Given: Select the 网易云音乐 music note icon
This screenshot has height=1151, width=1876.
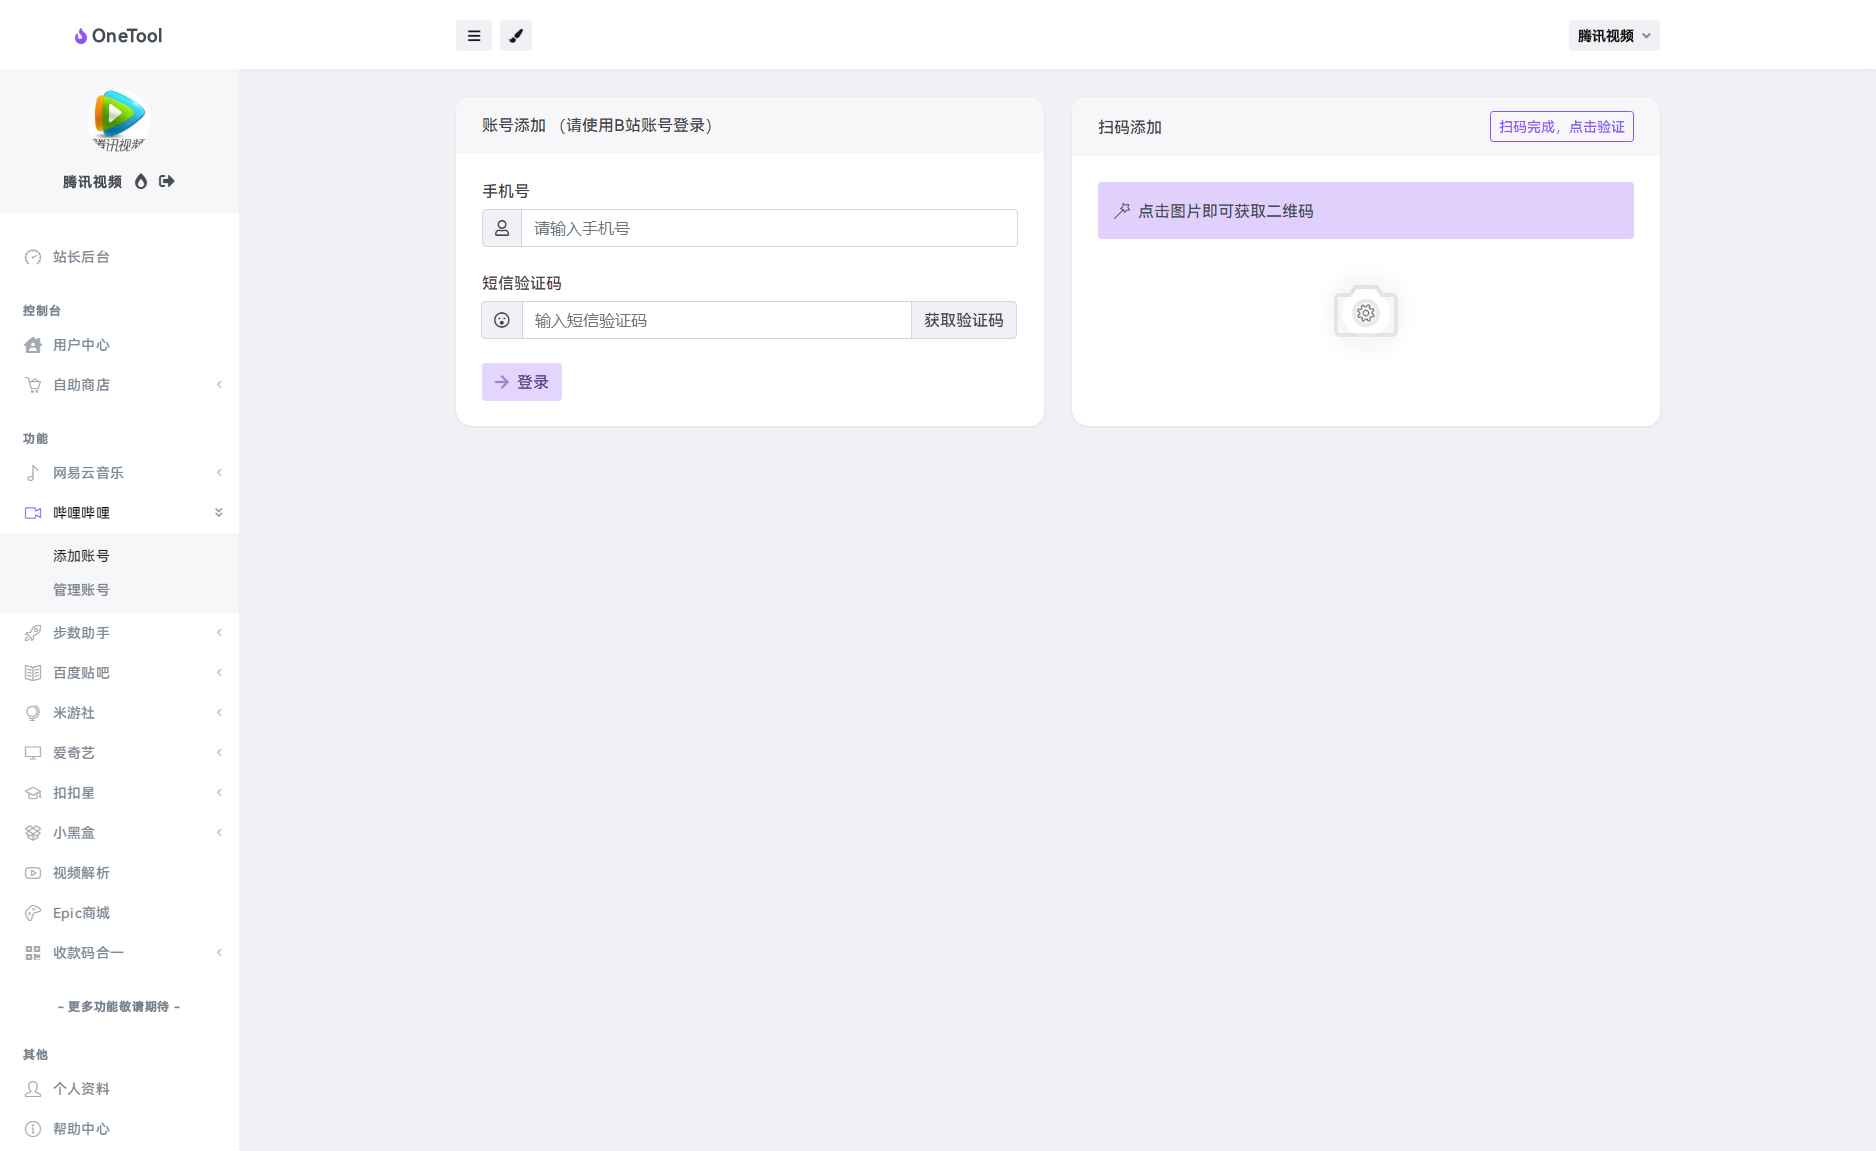Looking at the screenshot, I should pyautogui.click(x=33, y=472).
